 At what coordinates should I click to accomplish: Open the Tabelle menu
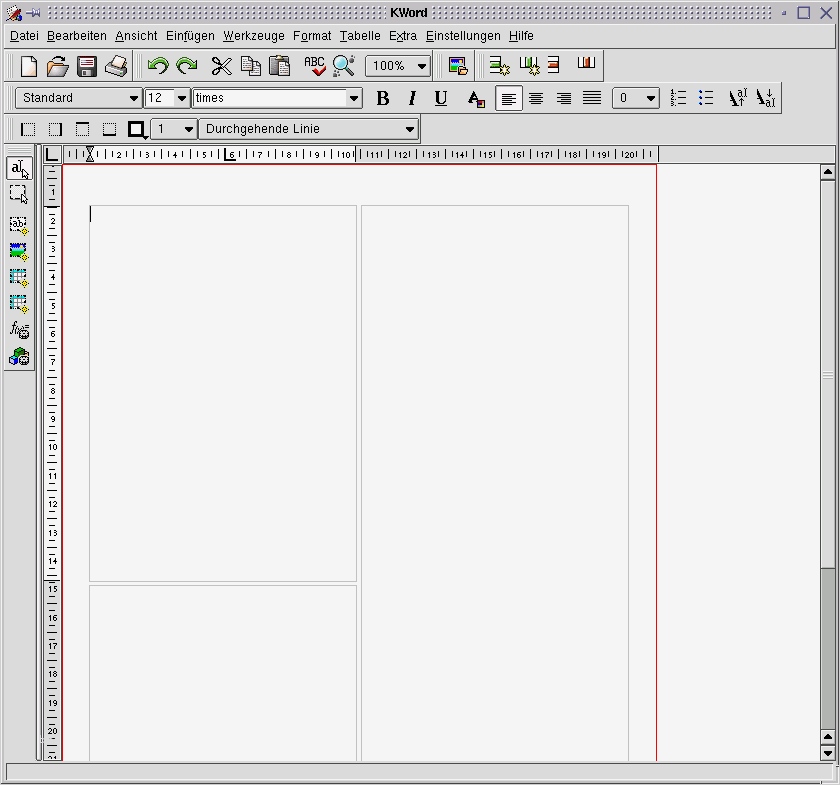pyautogui.click(x=360, y=36)
